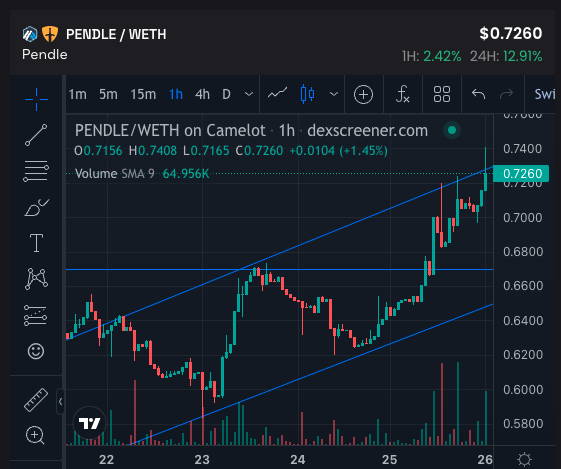The width and height of the screenshot is (561, 469).
Task: Click the 24H 12.91% change value
Action: coord(506,56)
